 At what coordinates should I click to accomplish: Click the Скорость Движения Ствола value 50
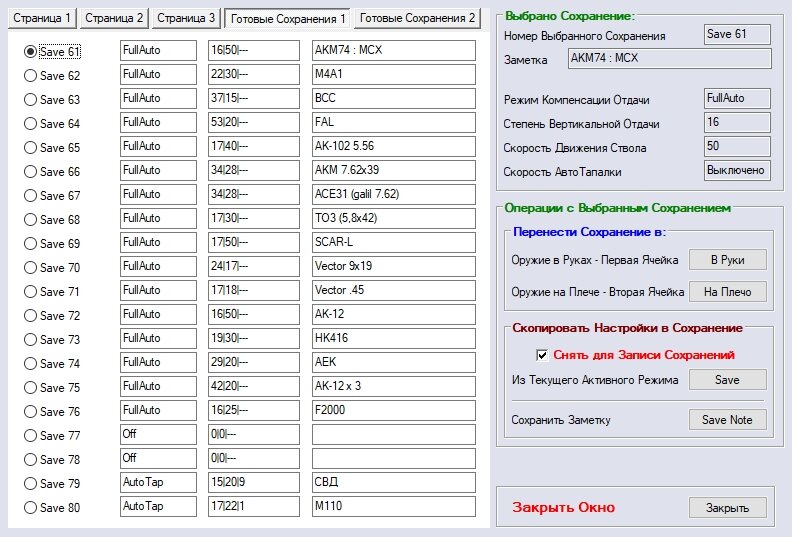tap(737, 147)
